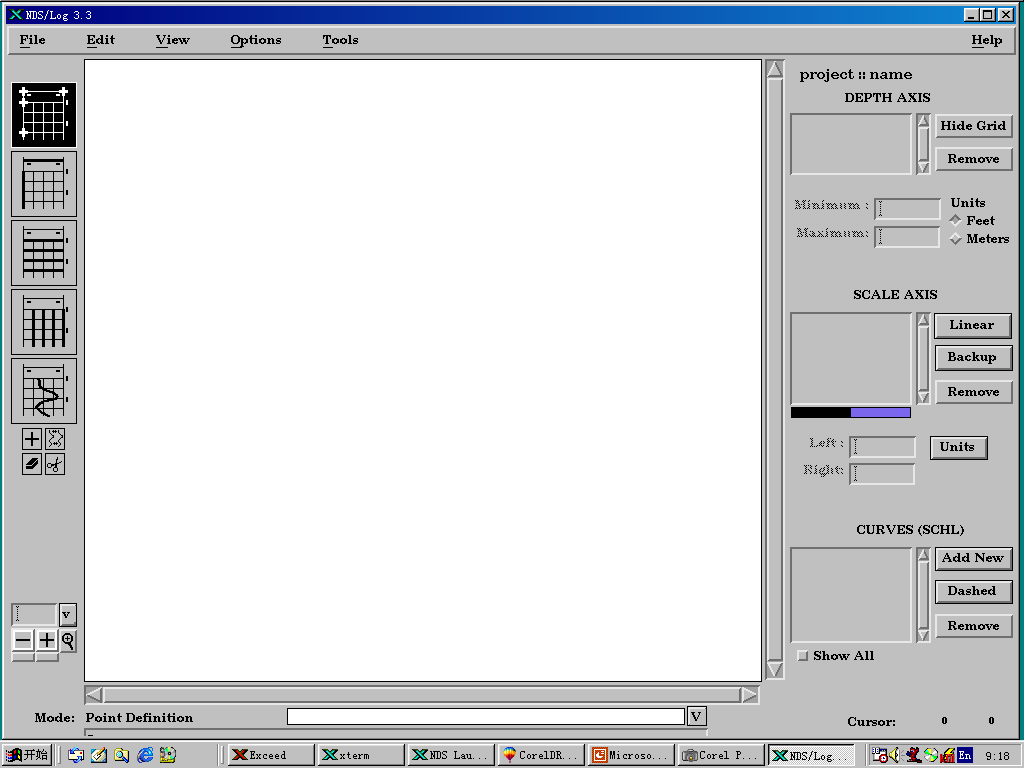Click the magnifier zoom icon
Image resolution: width=1024 pixels, height=768 pixels.
68,641
